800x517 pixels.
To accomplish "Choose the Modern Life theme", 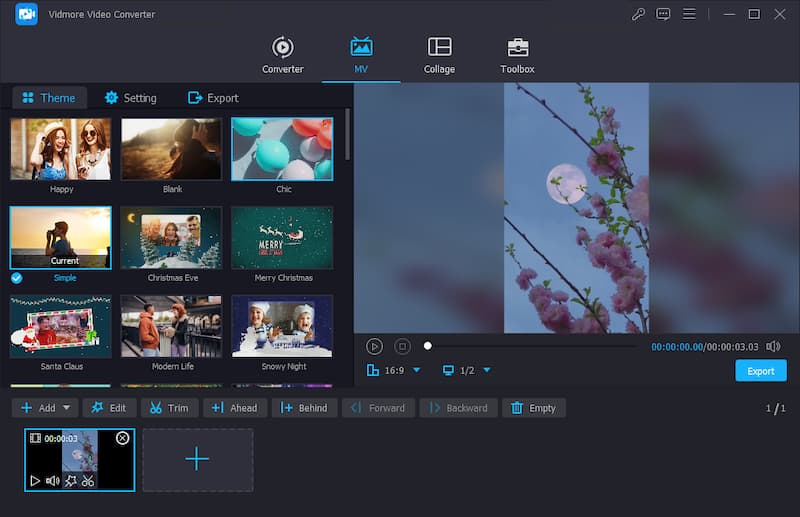I will coord(171,327).
